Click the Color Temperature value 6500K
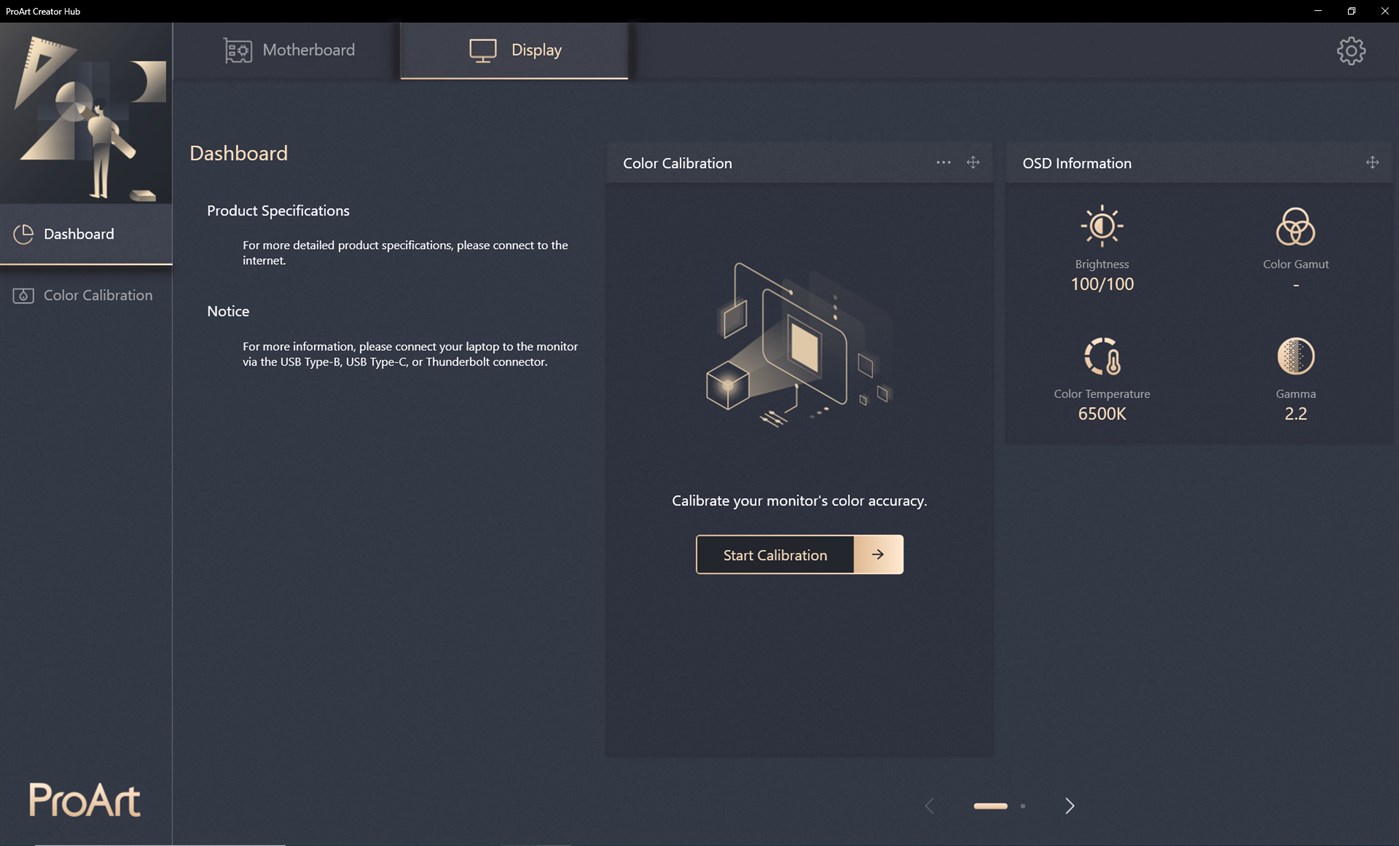The width and height of the screenshot is (1399, 846). (x=1102, y=414)
